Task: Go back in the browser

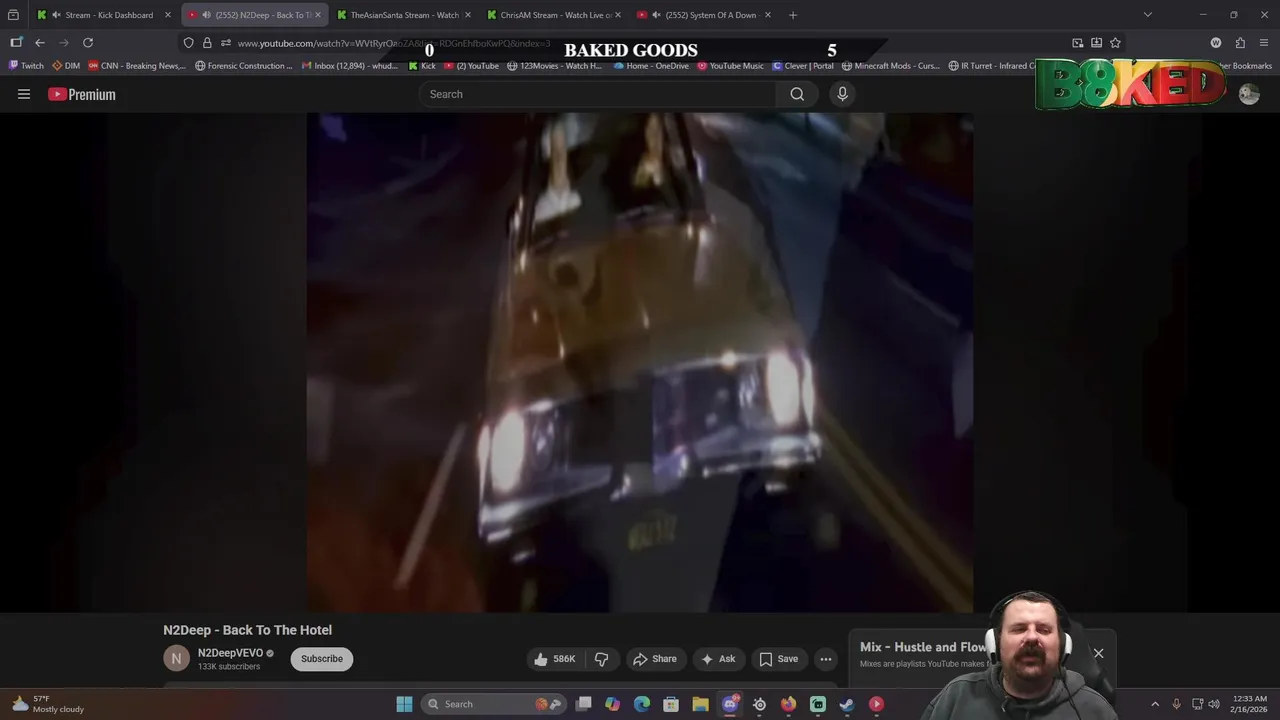Action: (39, 42)
